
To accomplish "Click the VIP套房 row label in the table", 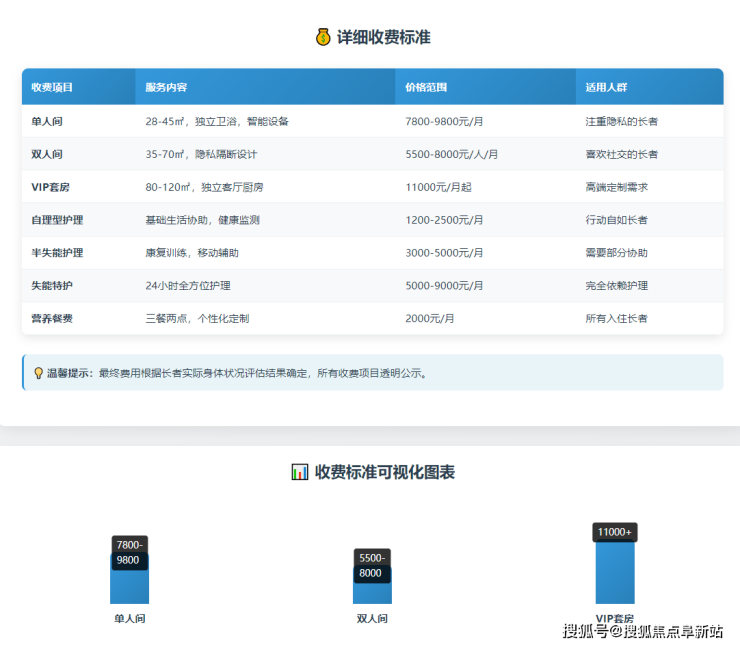I will point(51,187).
